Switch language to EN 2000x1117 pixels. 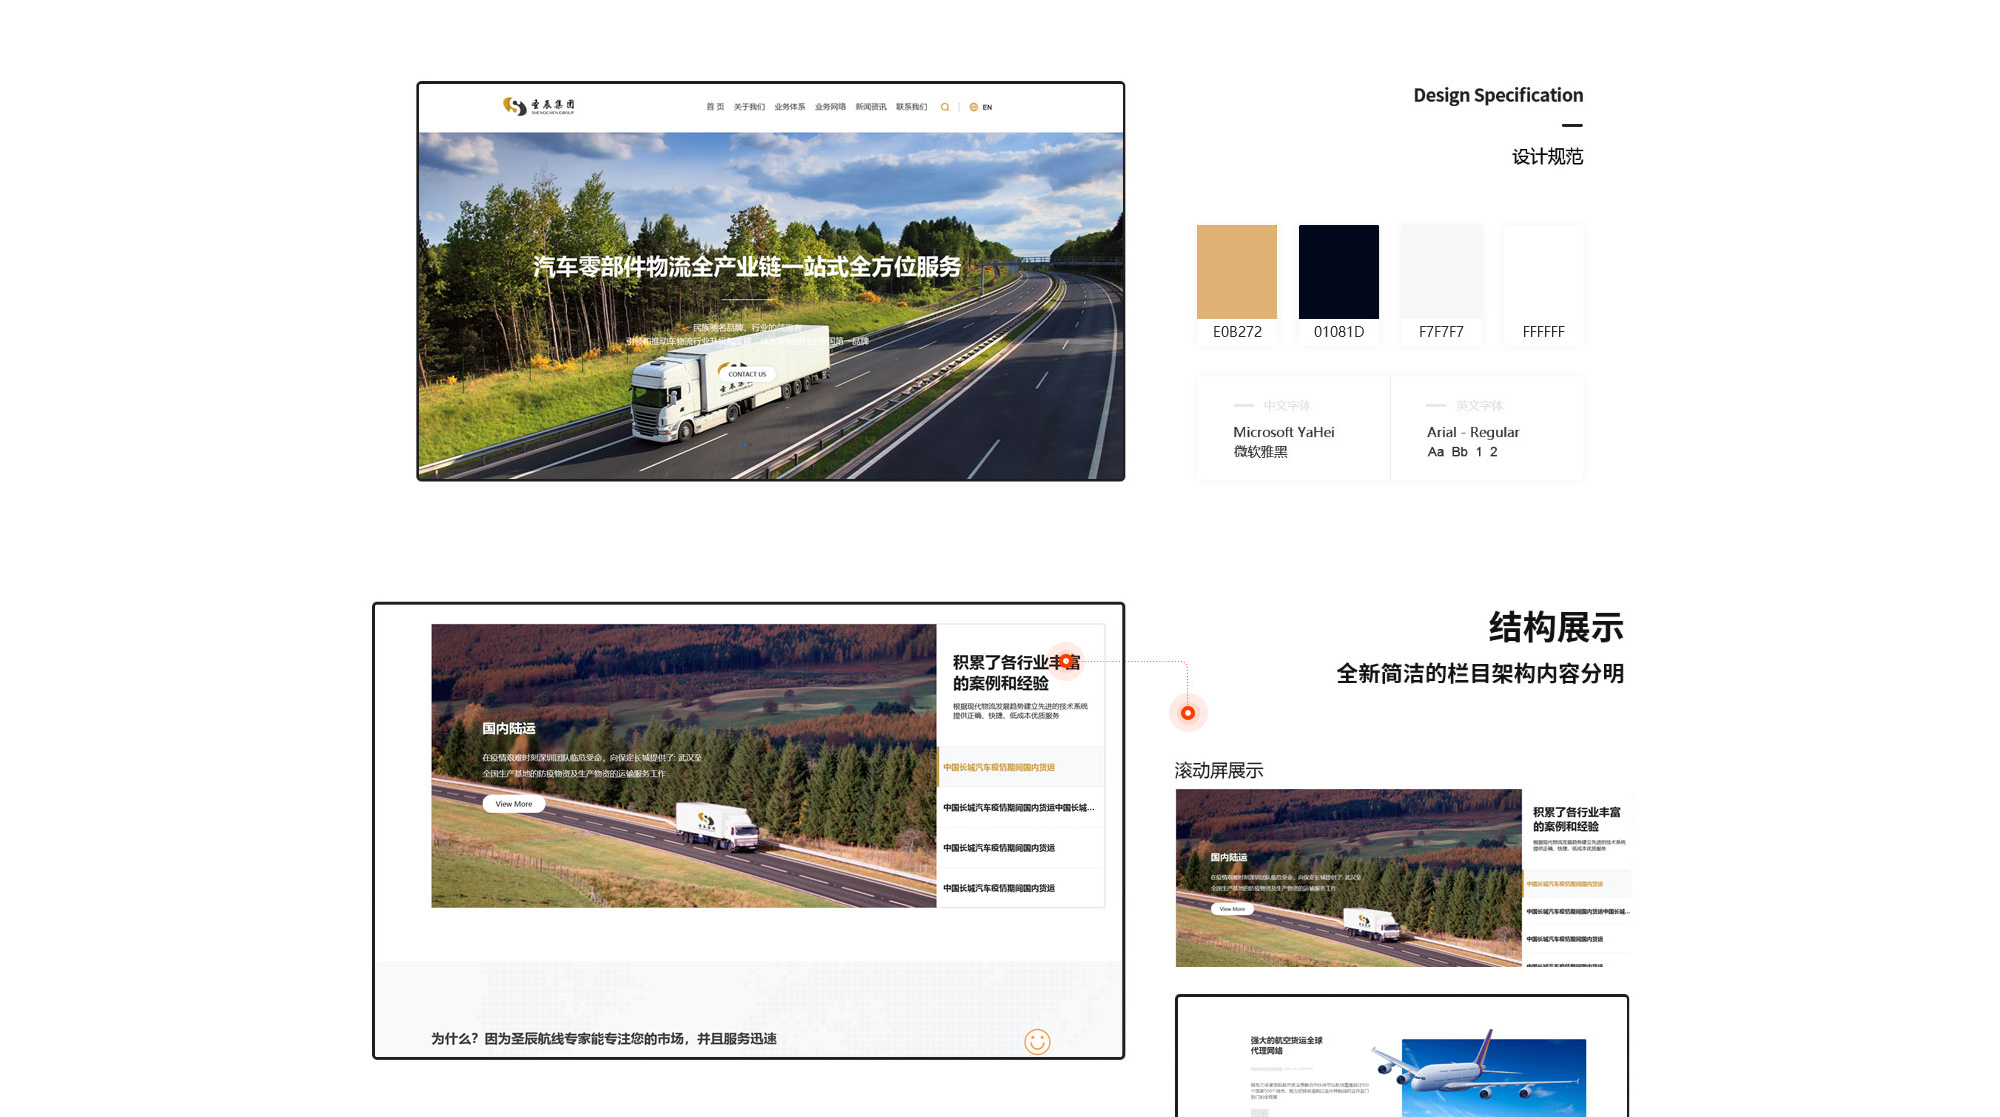[987, 107]
